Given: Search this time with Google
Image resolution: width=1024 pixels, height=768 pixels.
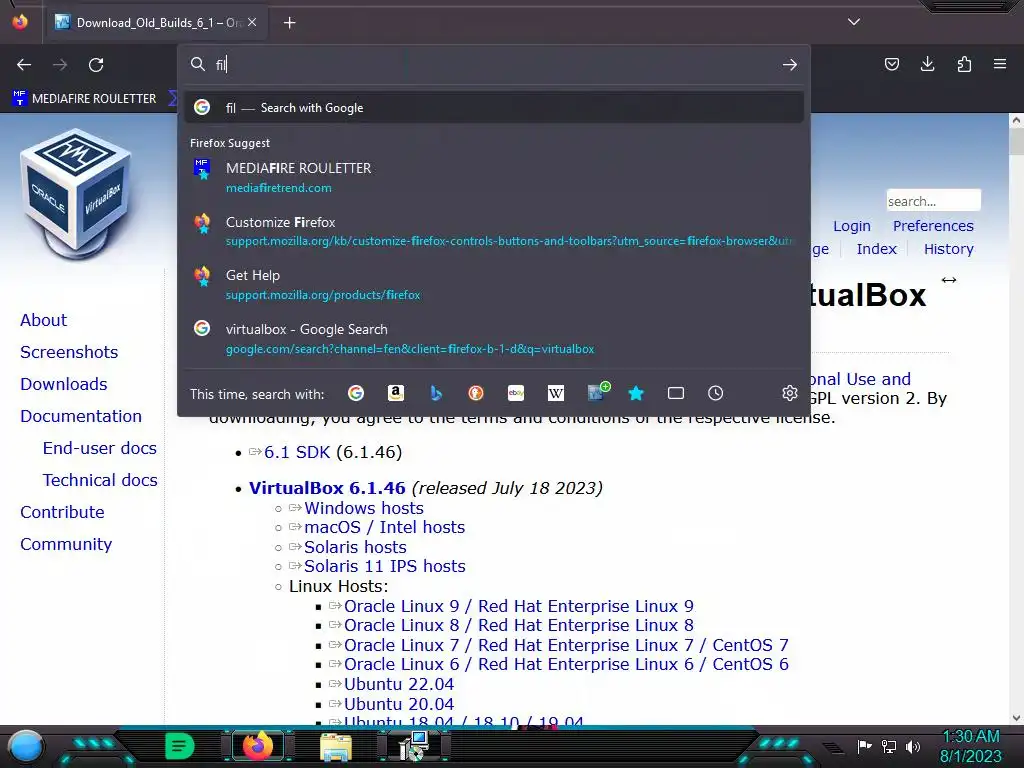Looking at the screenshot, I should click(356, 393).
